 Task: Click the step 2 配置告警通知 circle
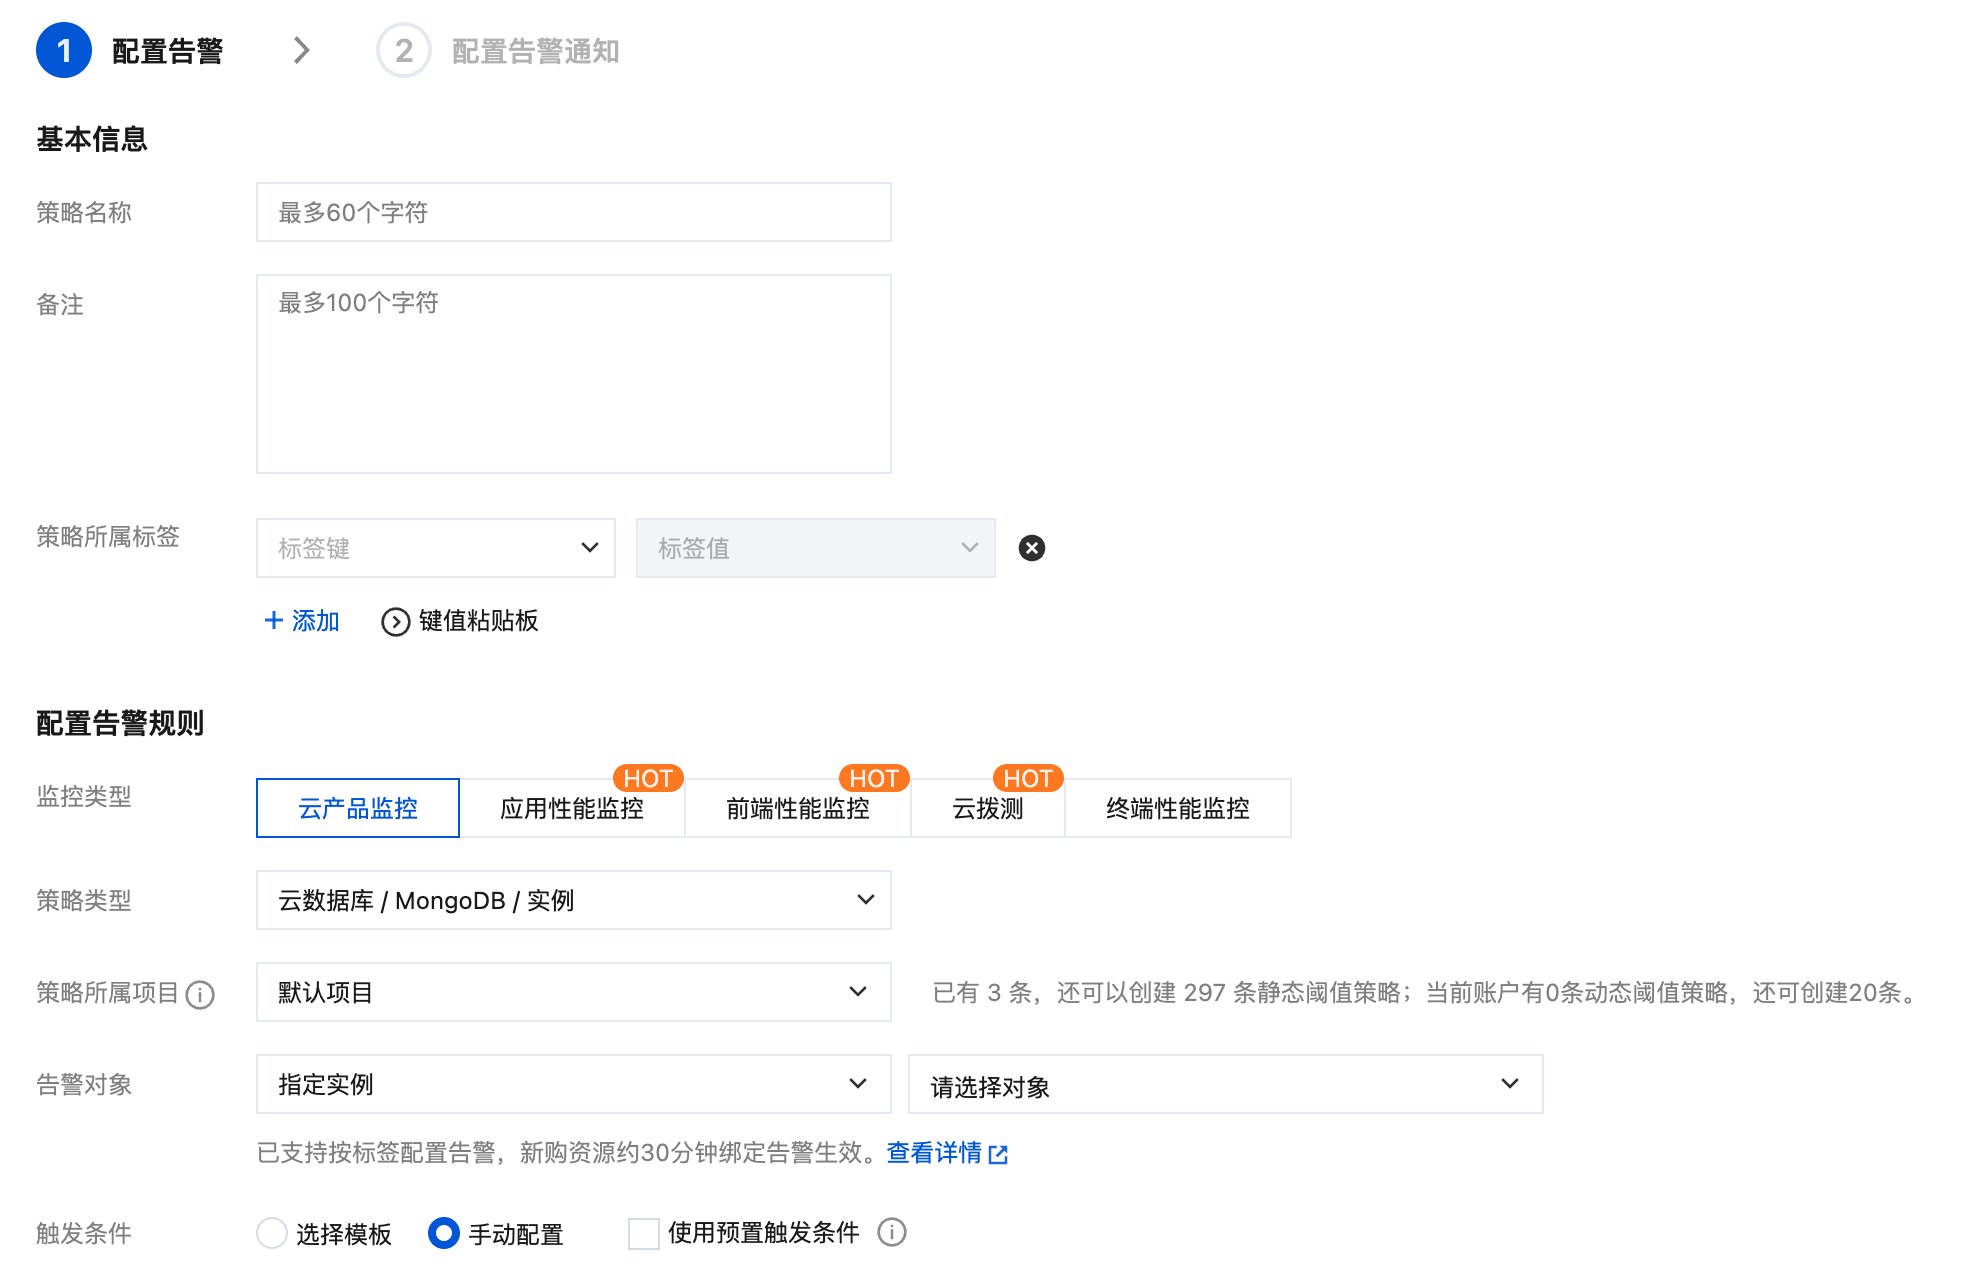click(x=403, y=51)
